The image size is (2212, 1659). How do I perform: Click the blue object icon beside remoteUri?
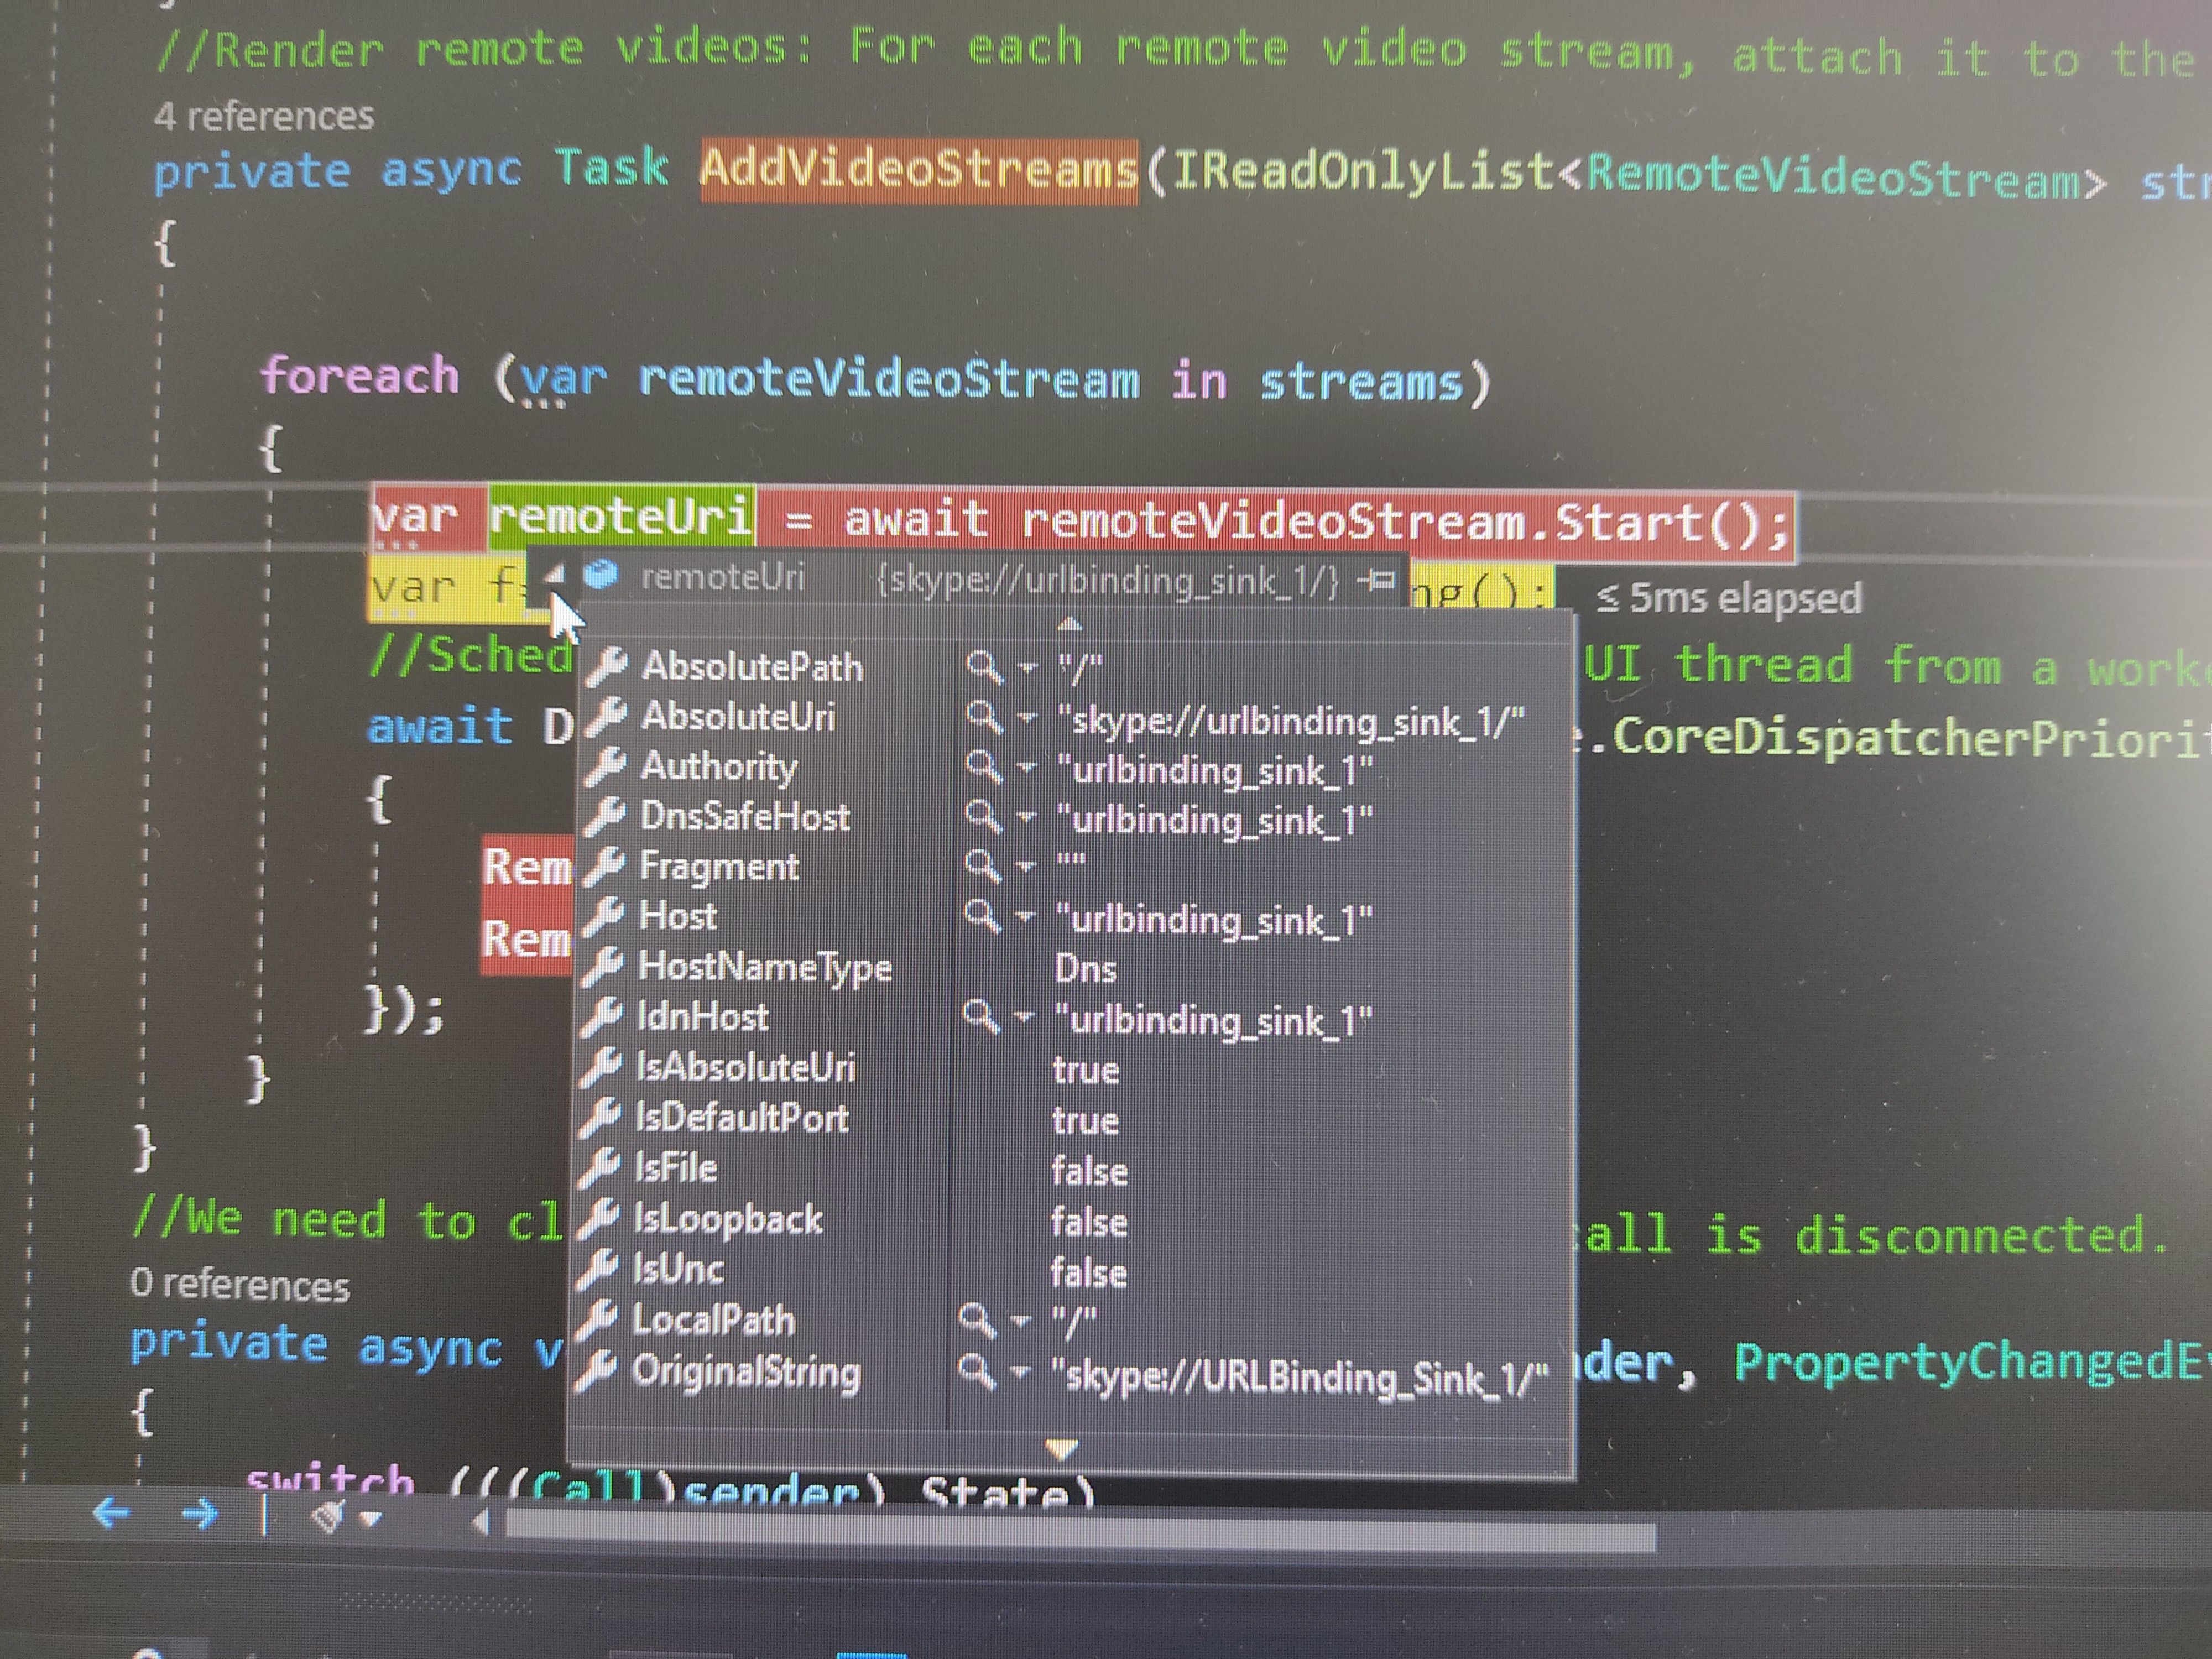[601, 575]
